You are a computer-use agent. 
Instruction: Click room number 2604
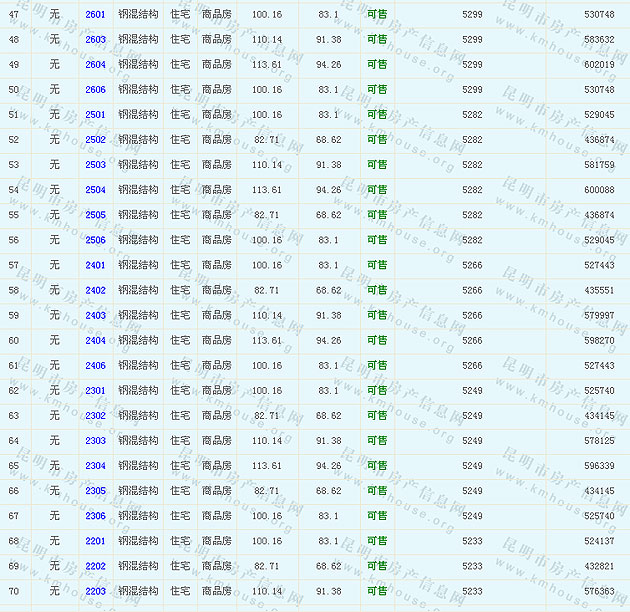95,65
